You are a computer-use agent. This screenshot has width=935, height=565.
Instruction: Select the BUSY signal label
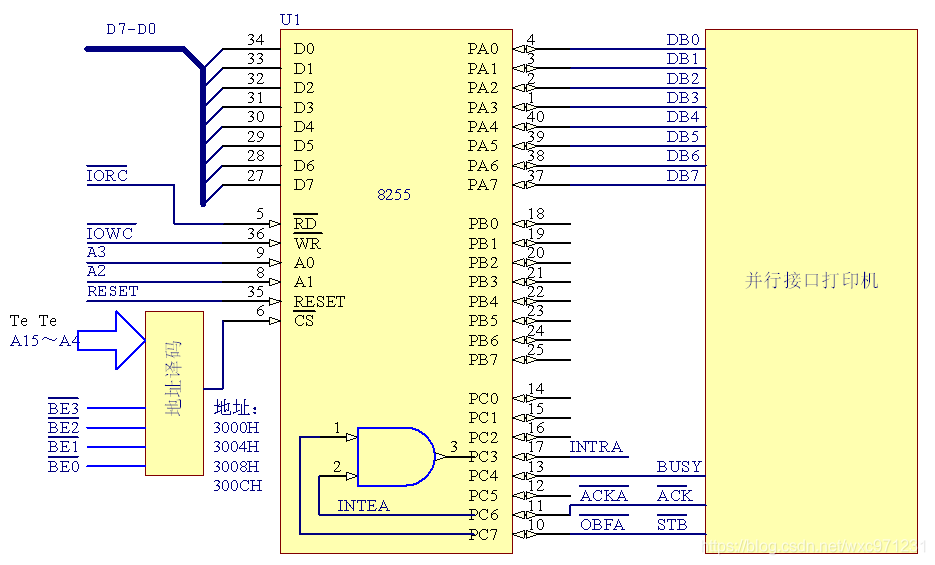[679, 467]
